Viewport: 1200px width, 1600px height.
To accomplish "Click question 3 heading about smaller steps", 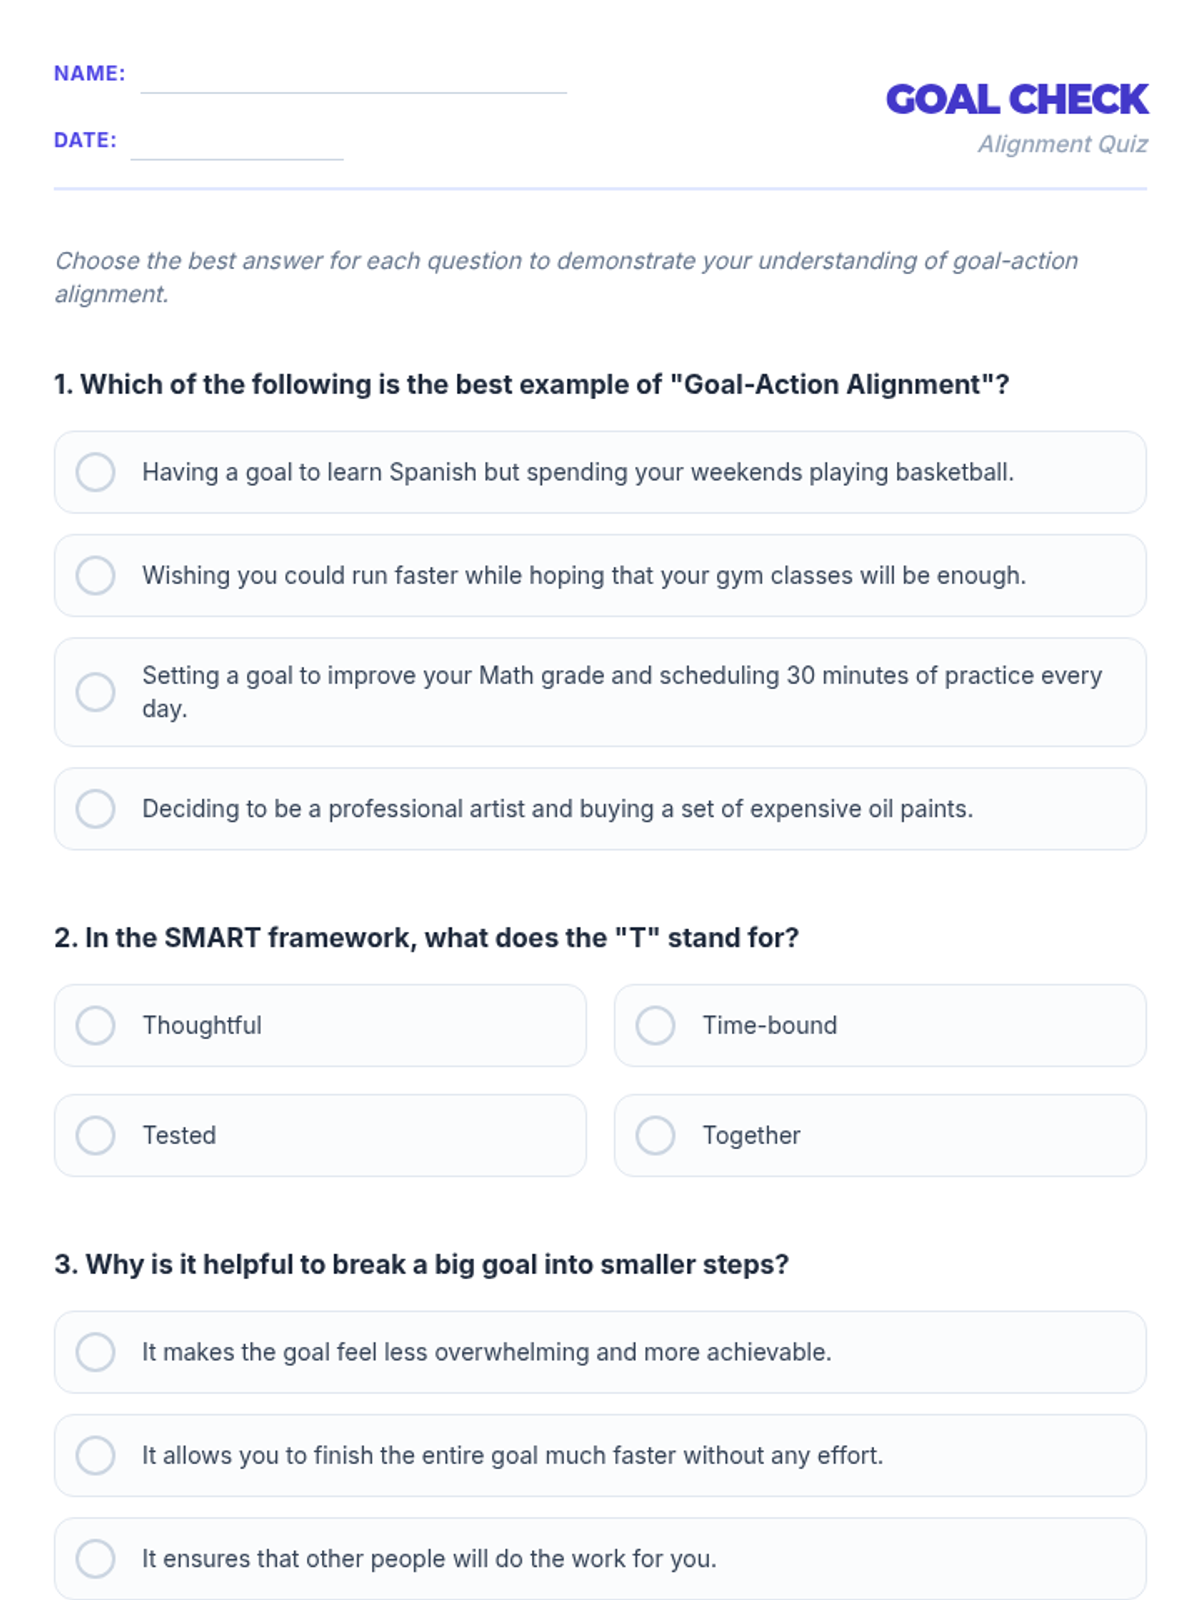I will (x=422, y=1265).
